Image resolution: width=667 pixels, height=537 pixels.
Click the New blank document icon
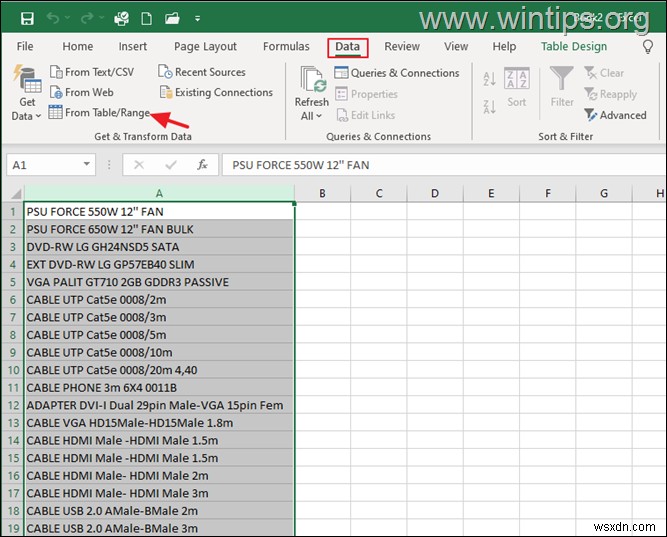pyautogui.click(x=147, y=19)
